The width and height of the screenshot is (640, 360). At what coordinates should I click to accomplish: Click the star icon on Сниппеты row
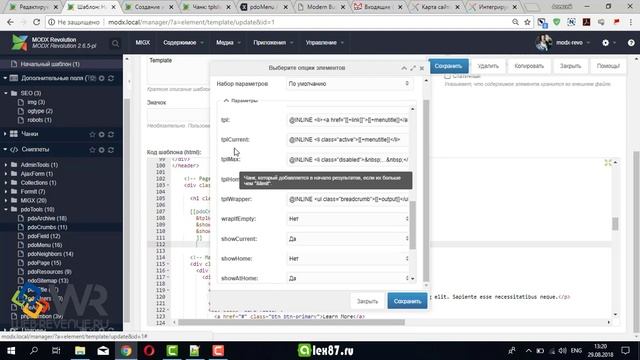pyautogui.click(x=92, y=150)
